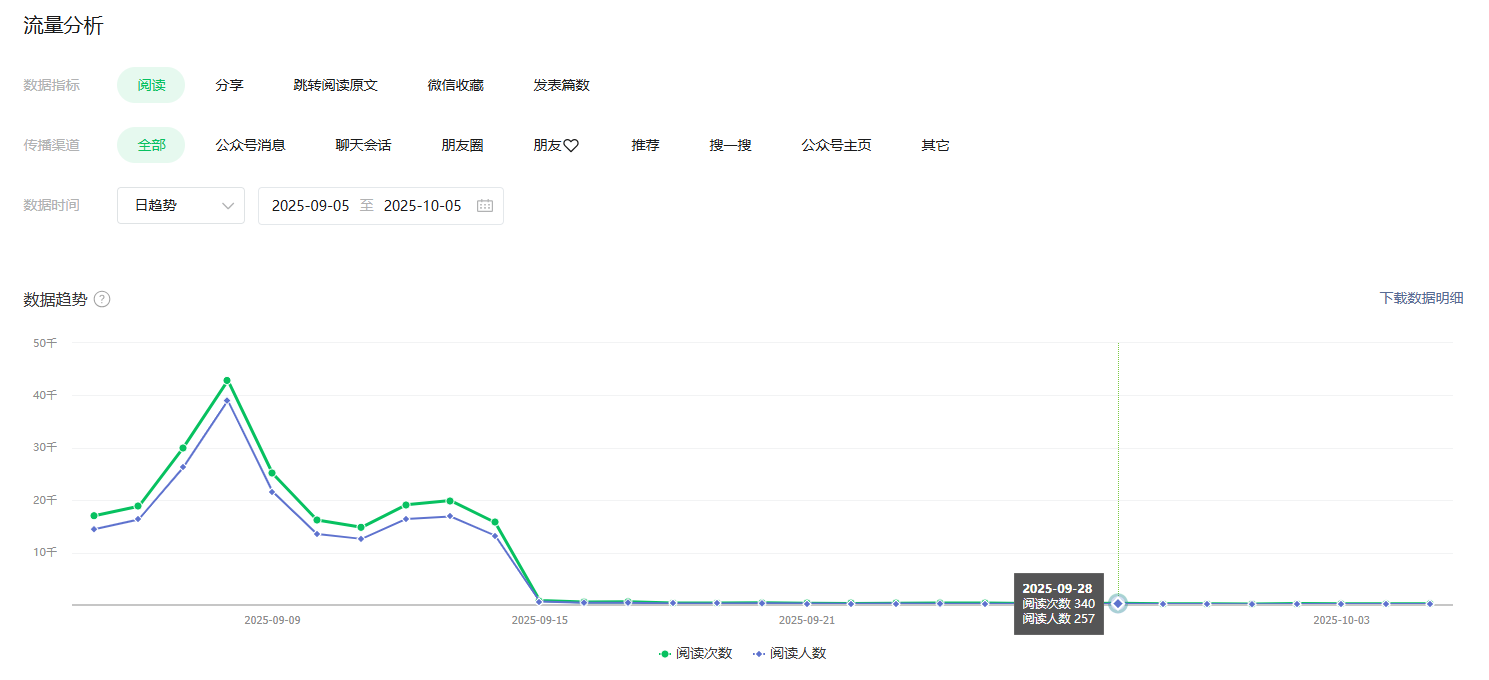Click the green peak point near 43千

point(227,380)
